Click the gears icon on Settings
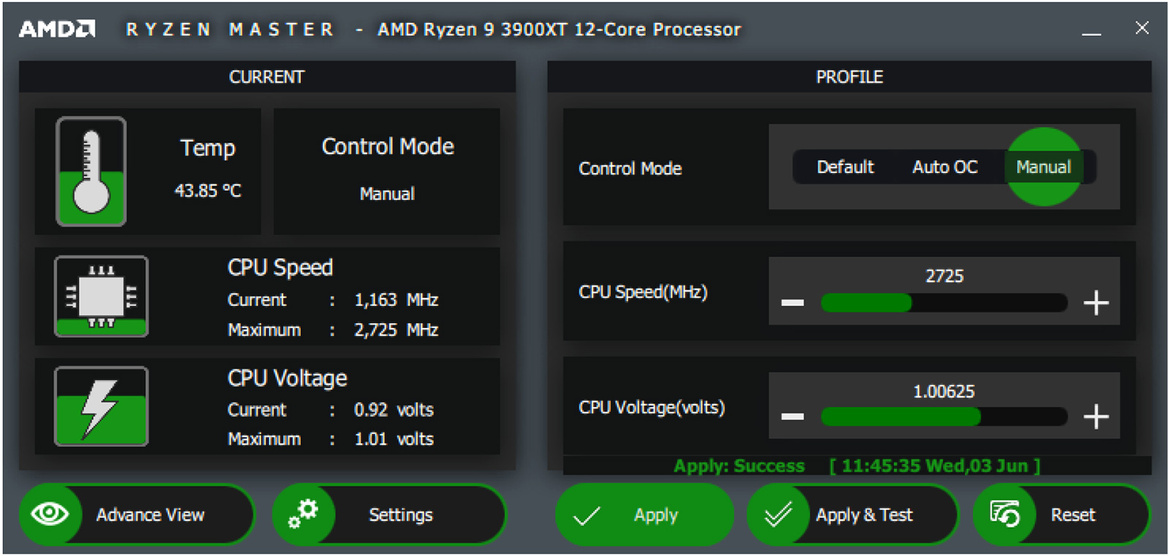The height and width of the screenshot is (556, 1169). pos(303,514)
